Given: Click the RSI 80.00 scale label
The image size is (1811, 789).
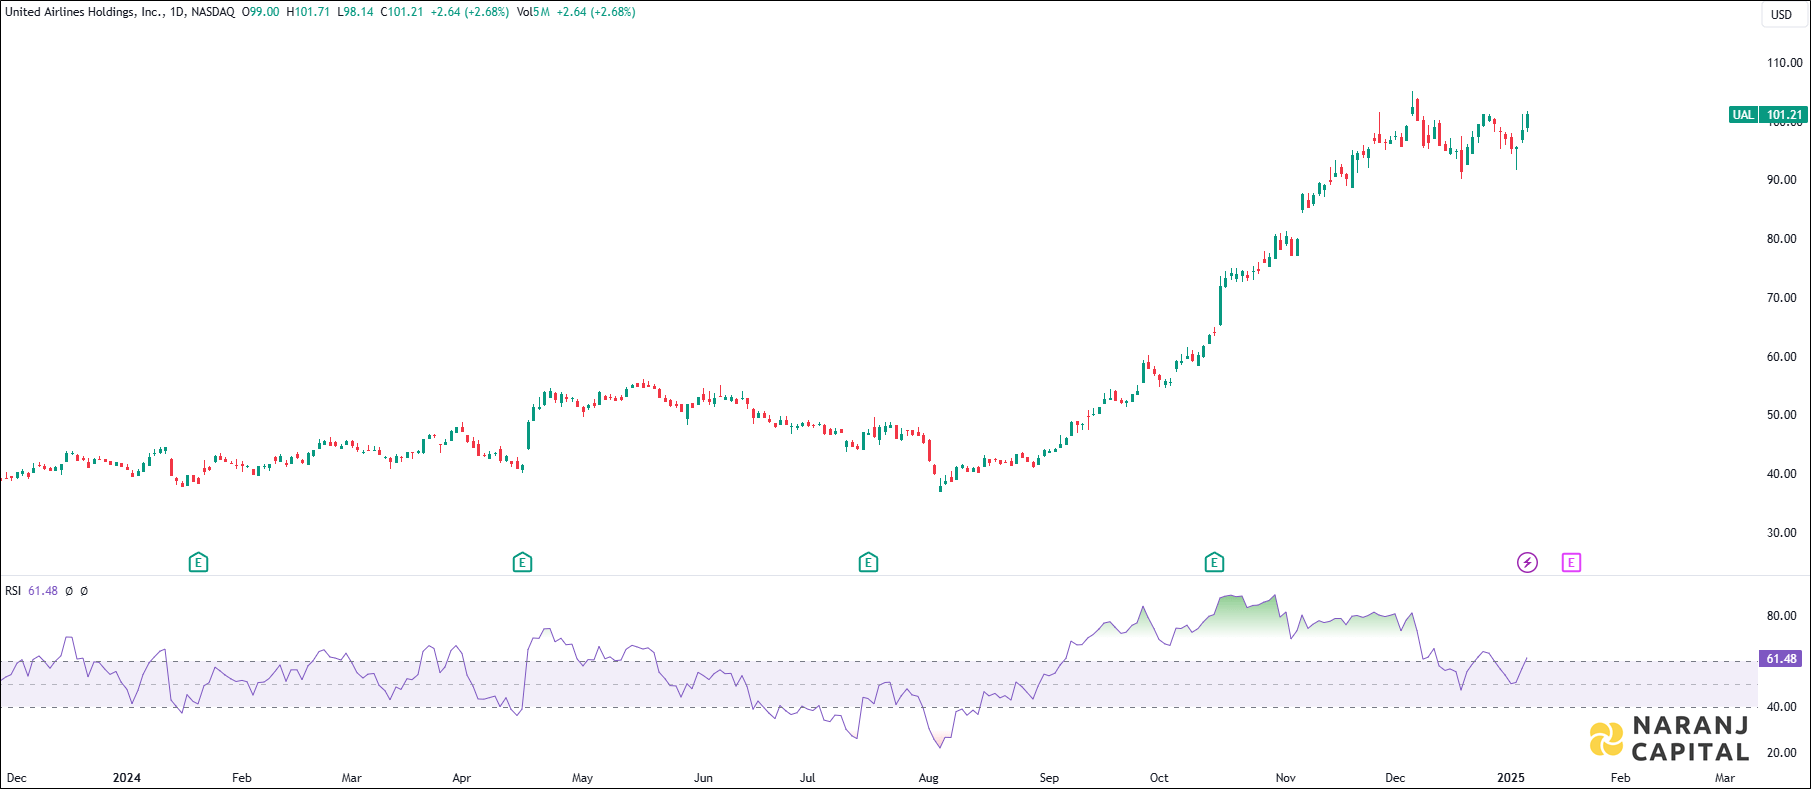Looking at the screenshot, I should pos(1781,616).
